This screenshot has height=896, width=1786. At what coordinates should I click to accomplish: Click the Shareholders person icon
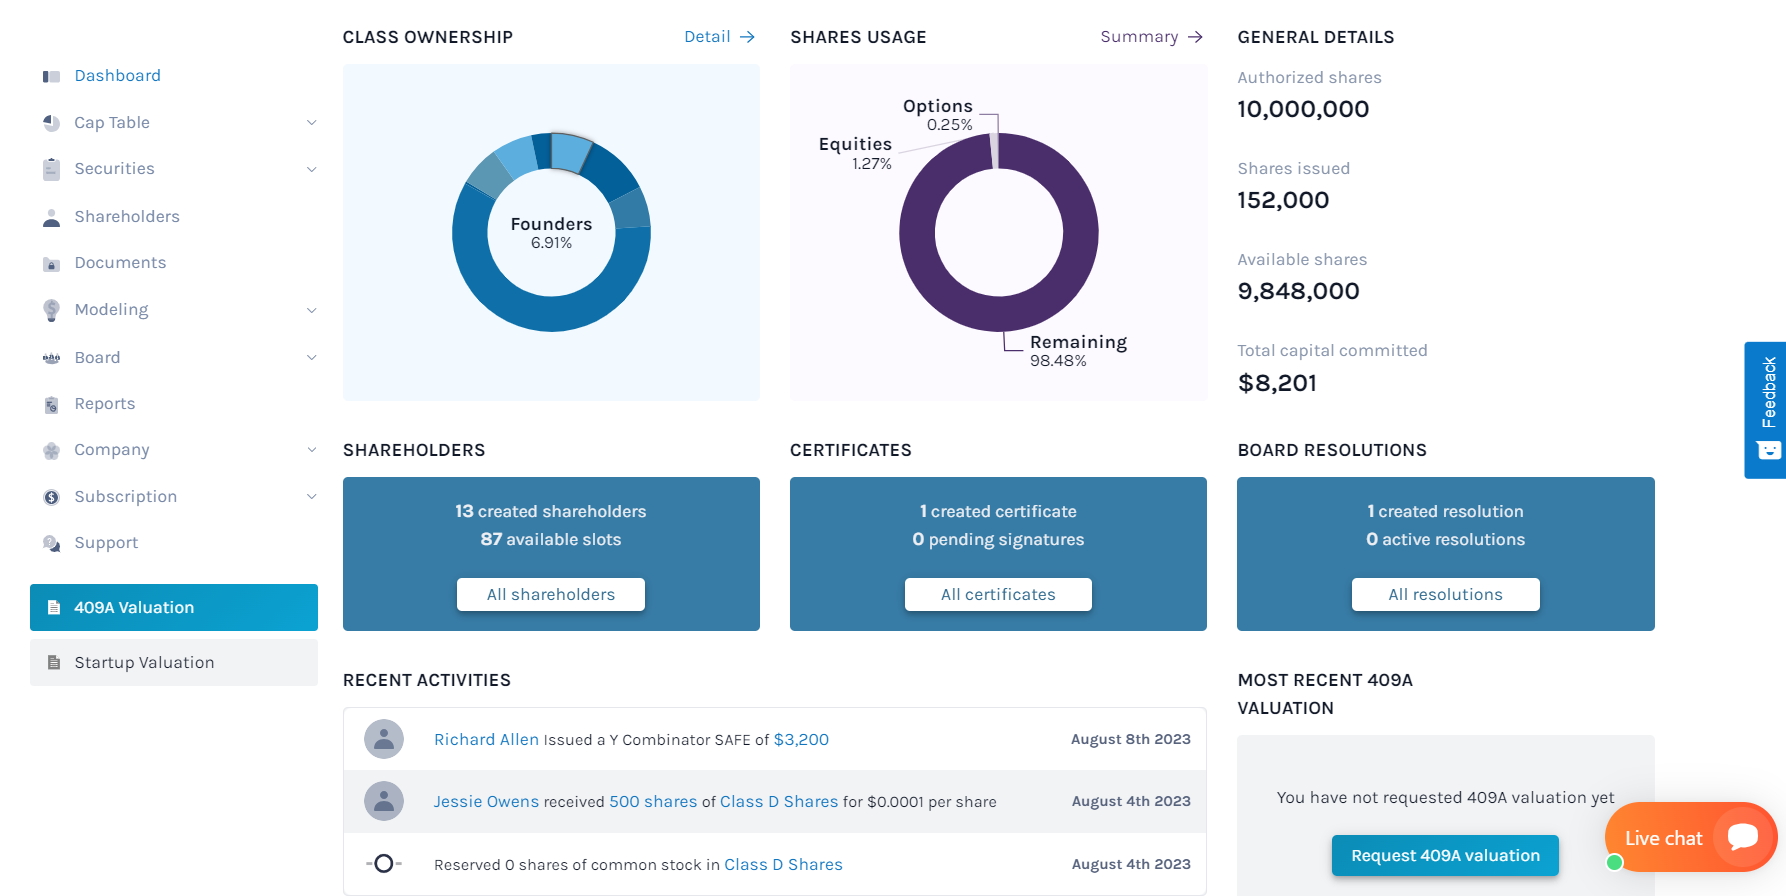51,217
